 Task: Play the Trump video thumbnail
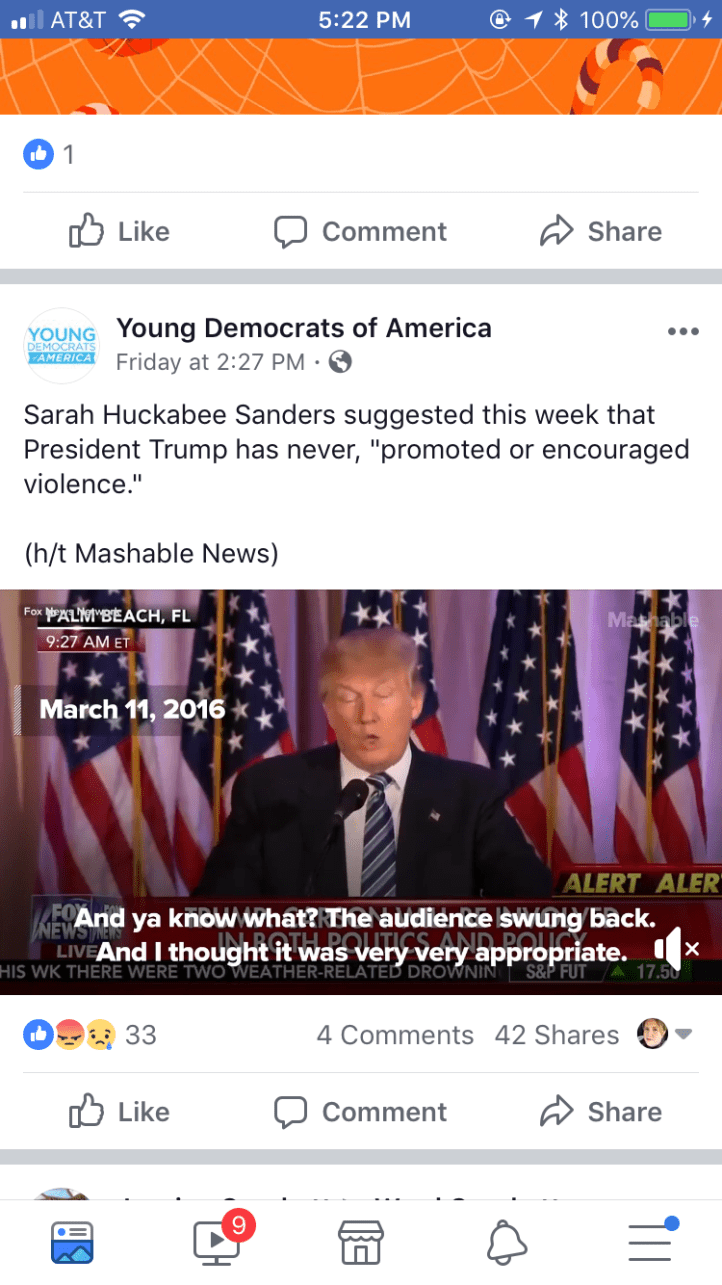coord(361,791)
